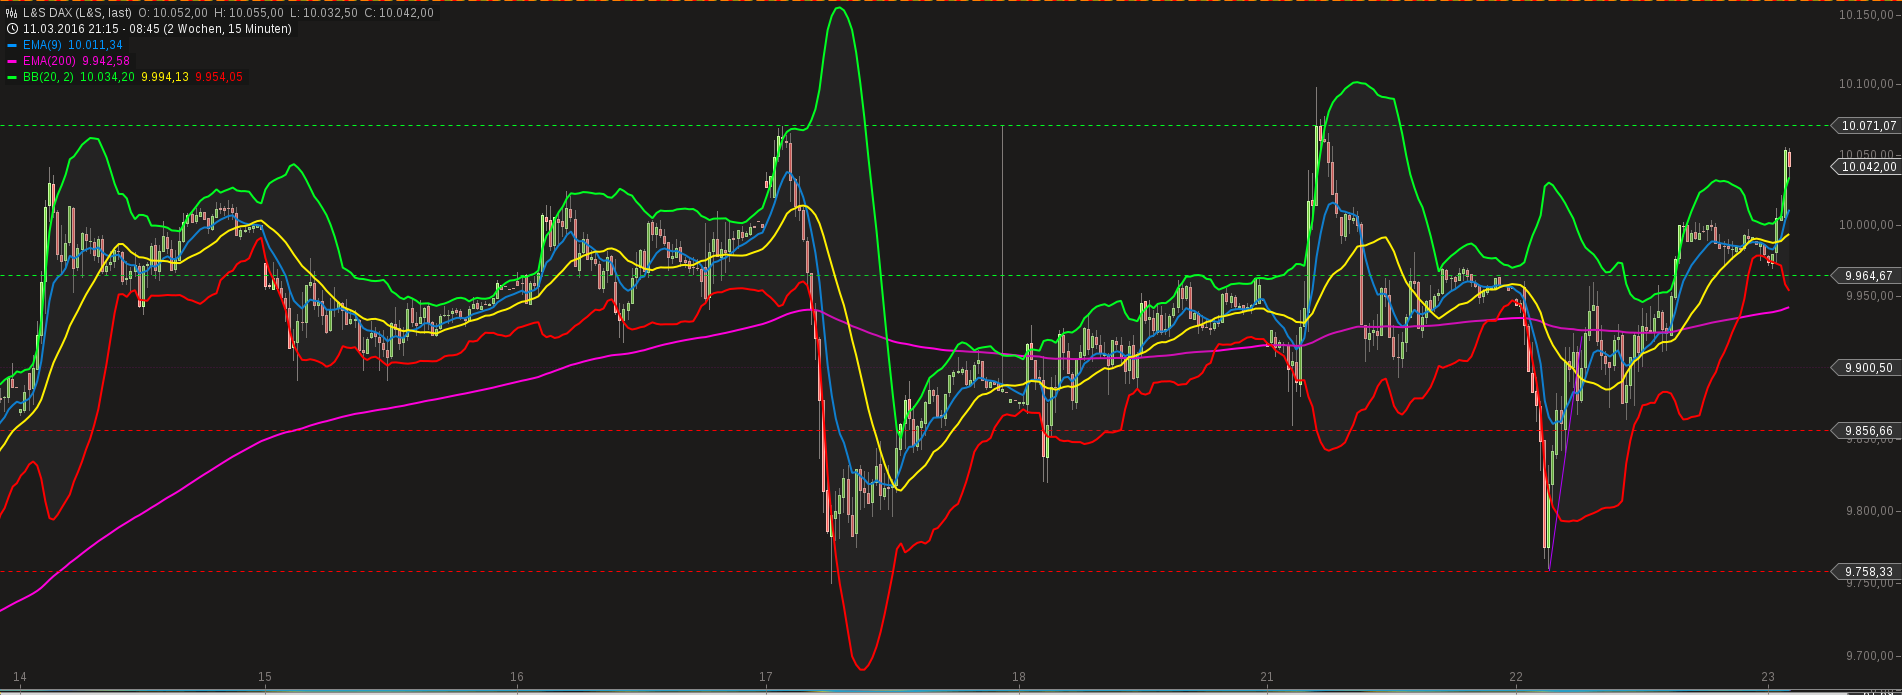This screenshot has width=1902, height=695.
Task: Click the EMA(200) value 9.942,58
Action: 106,61
